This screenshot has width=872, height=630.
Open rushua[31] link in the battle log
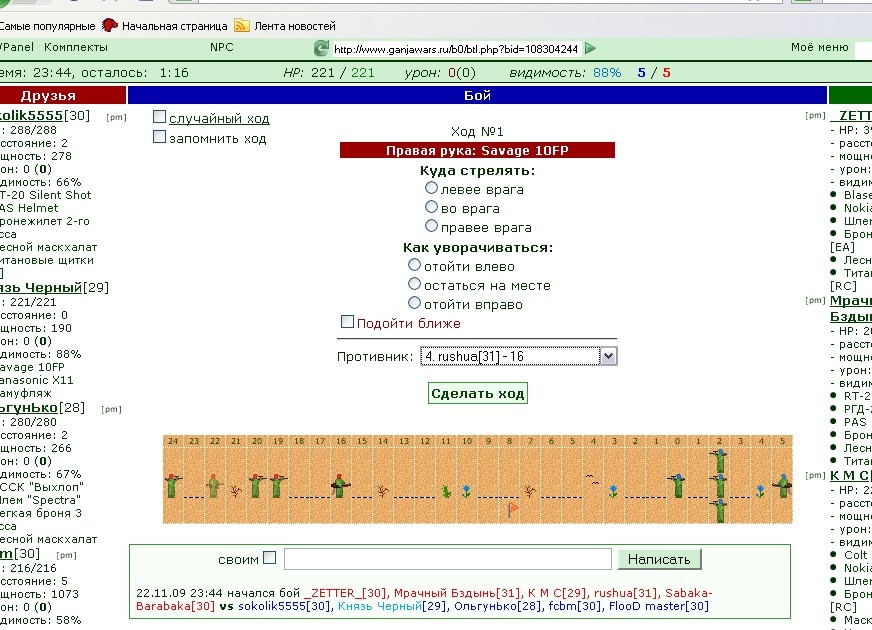(625, 593)
